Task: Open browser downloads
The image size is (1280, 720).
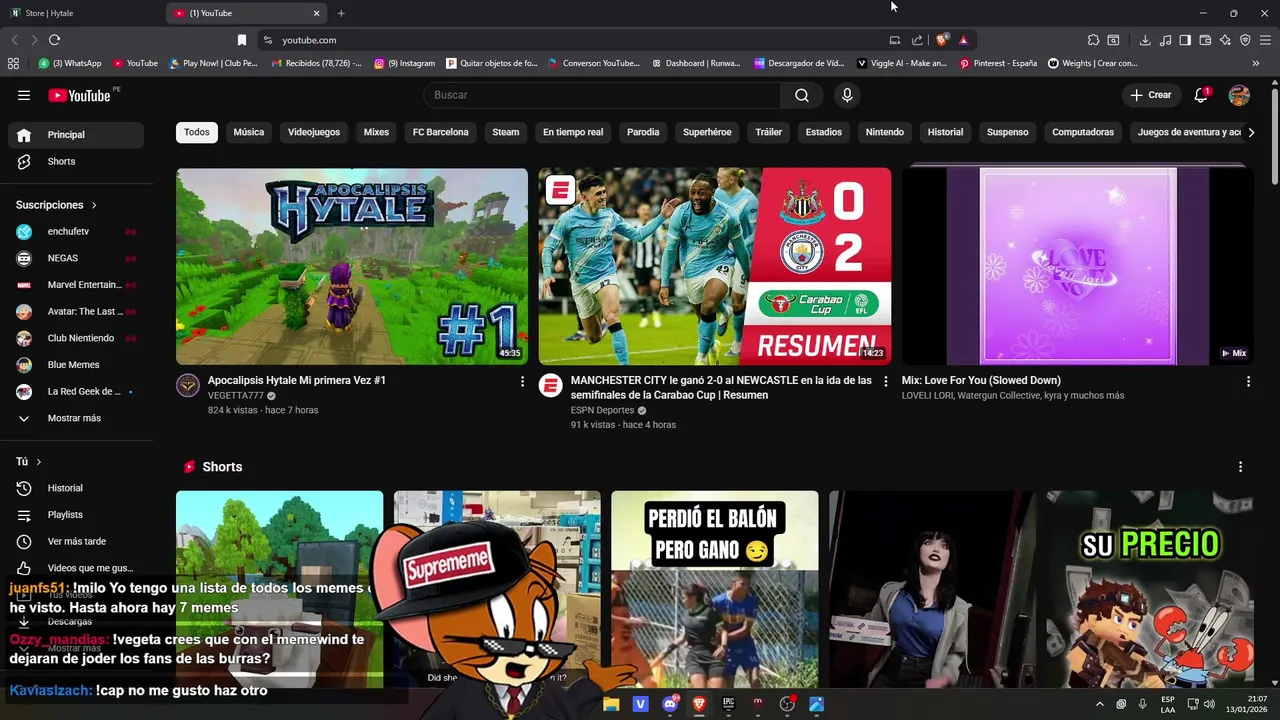Action: (1145, 40)
